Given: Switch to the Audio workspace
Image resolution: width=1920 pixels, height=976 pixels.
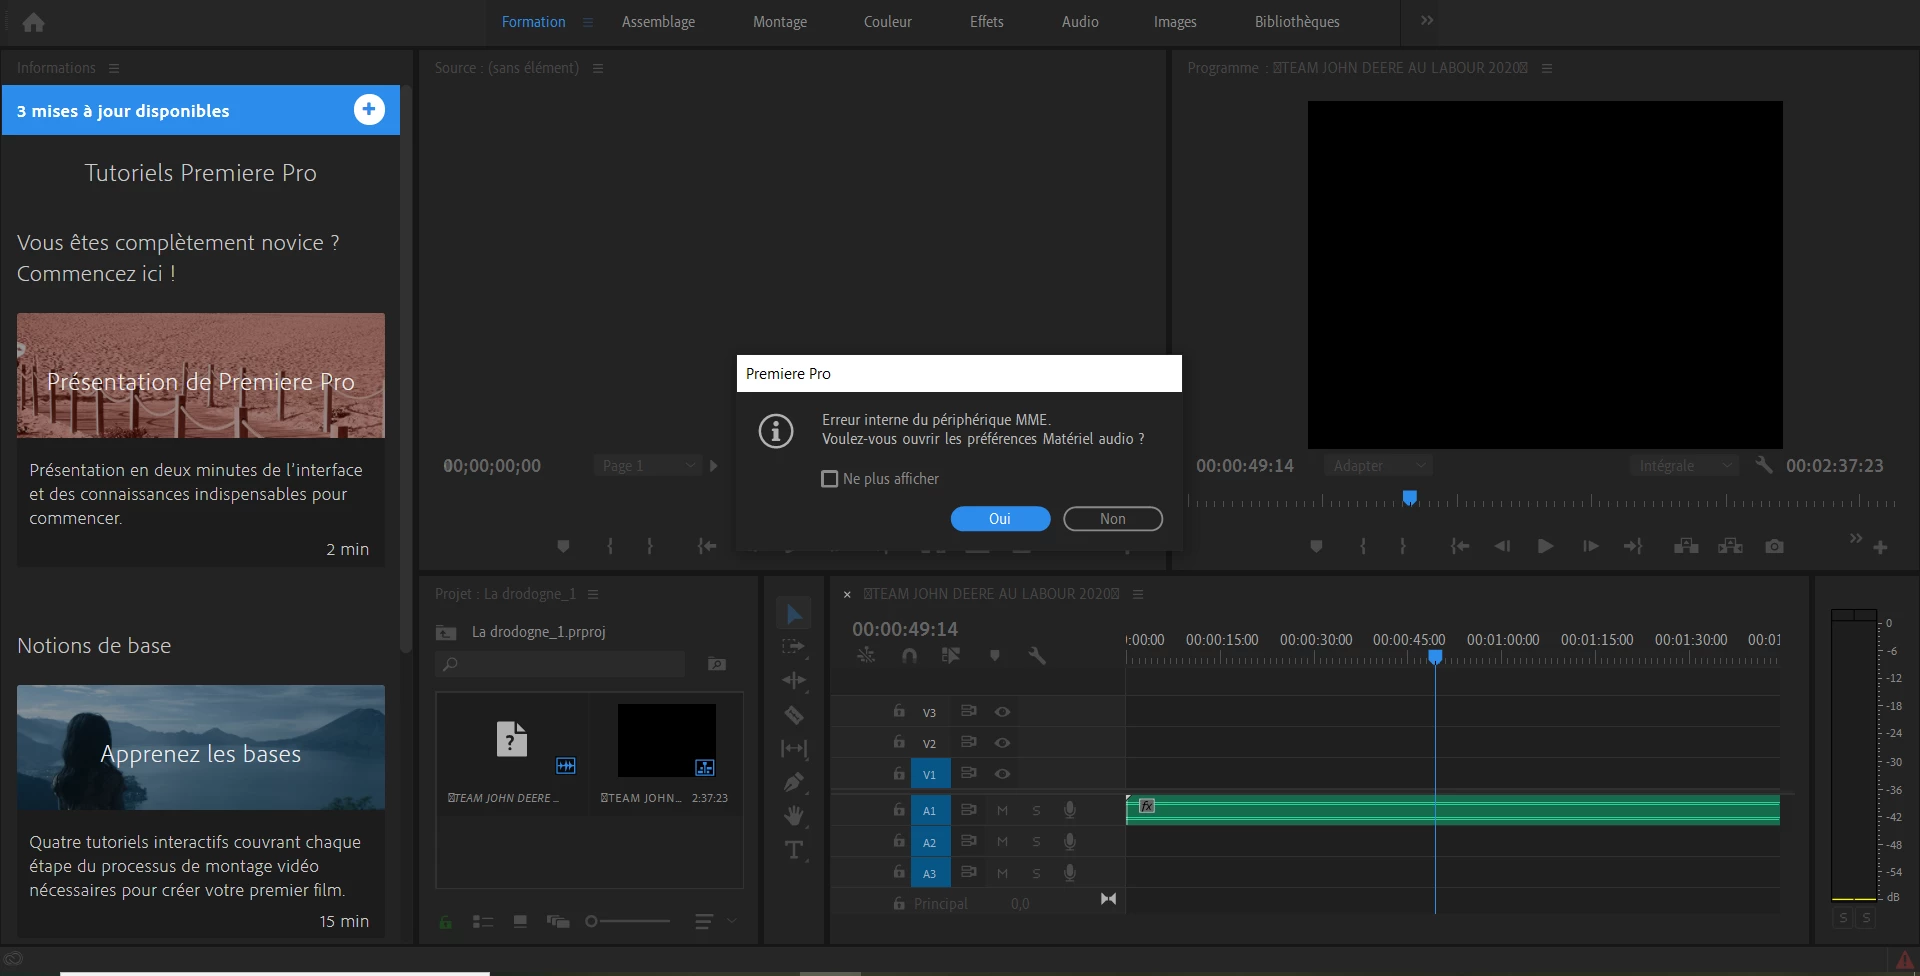Looking at the screenshot, I should tap(1080, 22).
